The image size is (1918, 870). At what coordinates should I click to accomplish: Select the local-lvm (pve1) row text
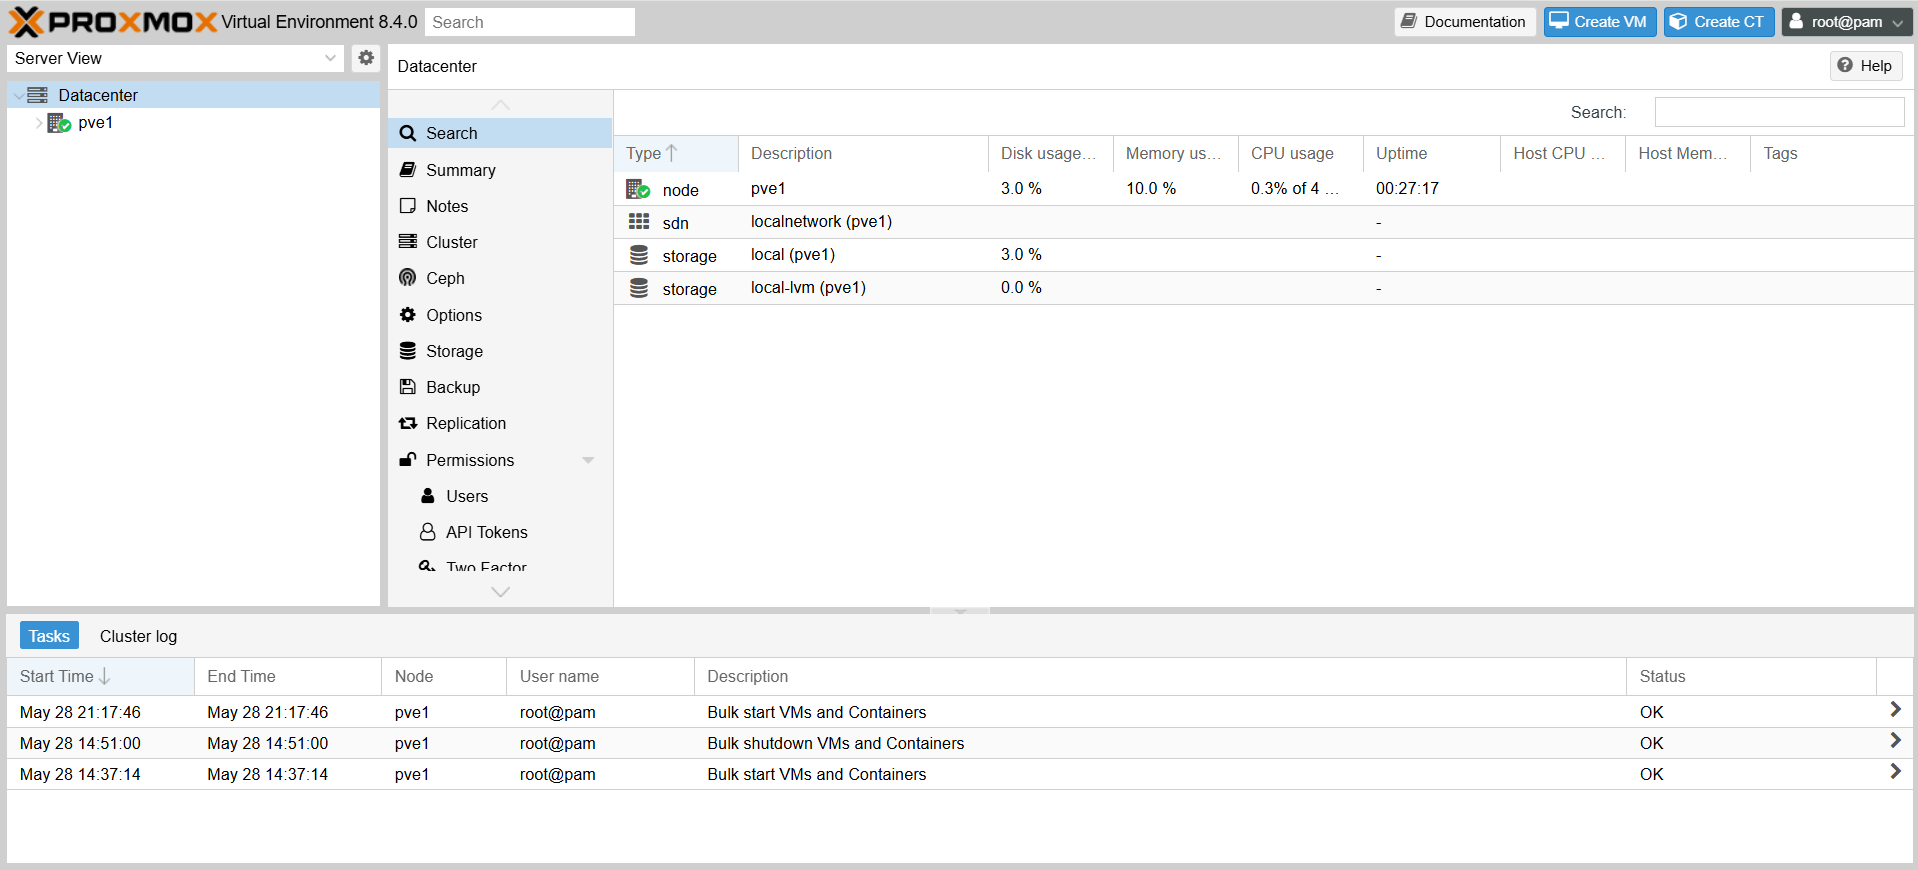[808, 288]
